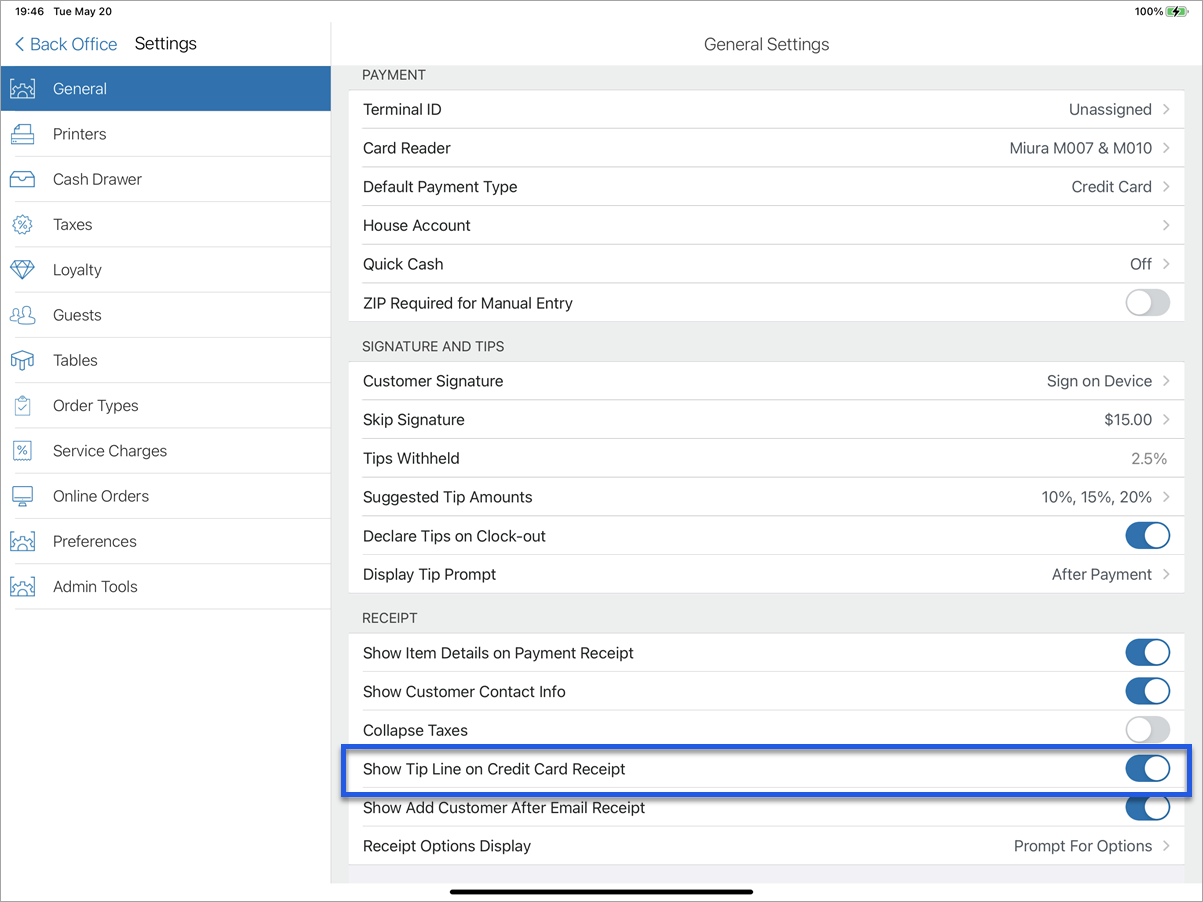
Task: Click the Tips Withheld 2.5% value
Action: coord(1148,458)
